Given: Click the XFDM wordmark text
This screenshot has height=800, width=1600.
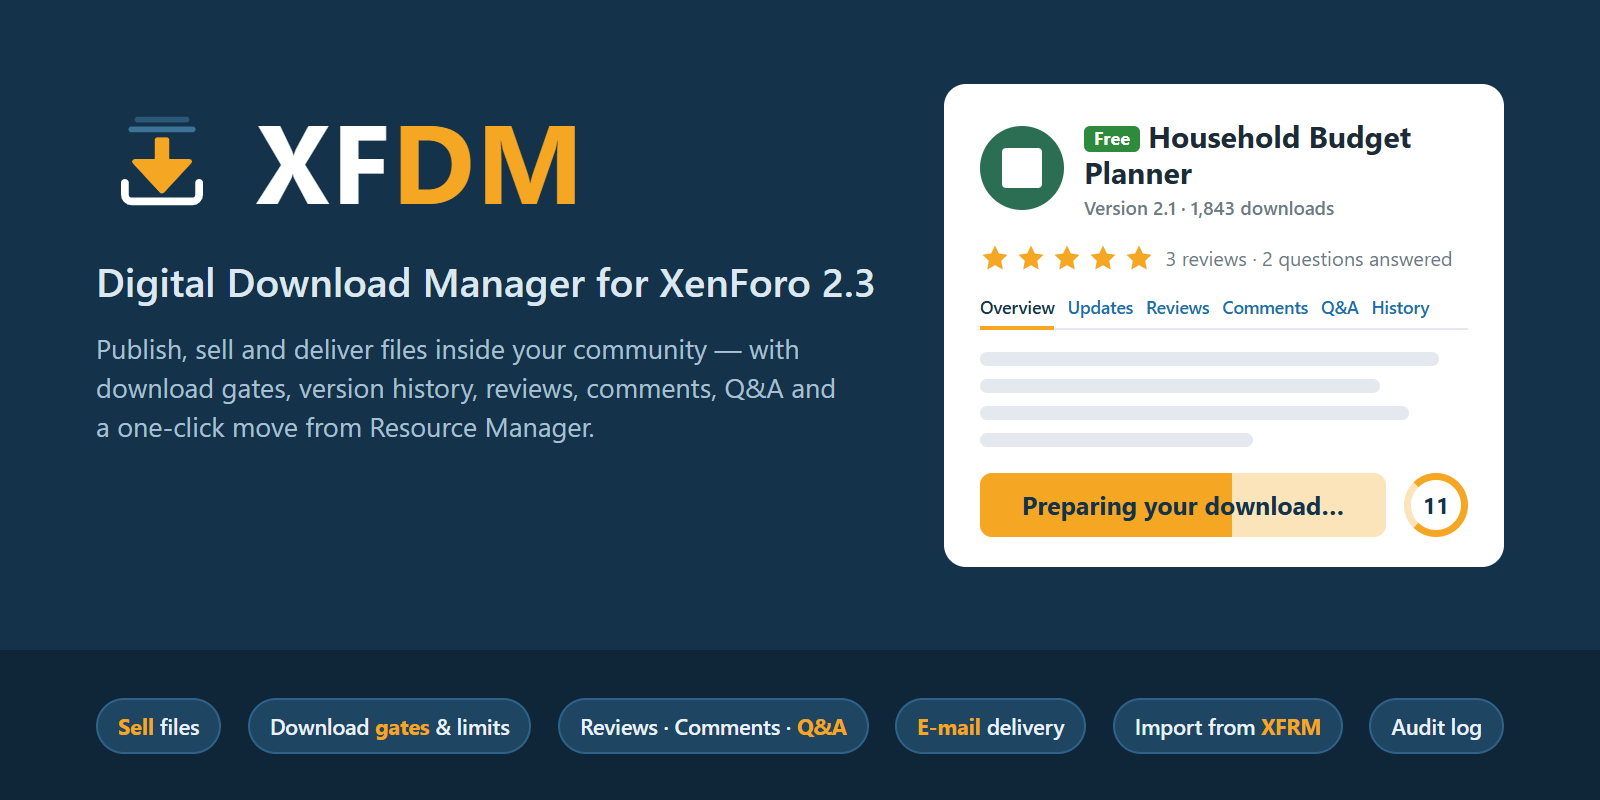Looking at the screenshot, I should click(x=417, y=165).
